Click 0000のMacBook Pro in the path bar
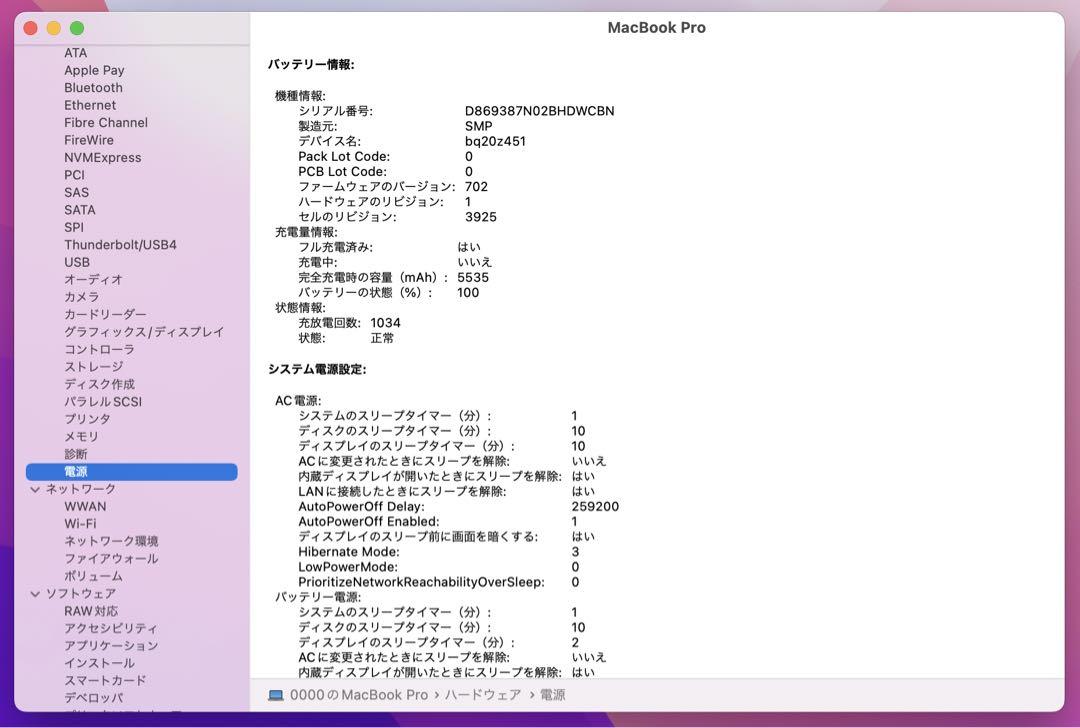 pos(359,695)
